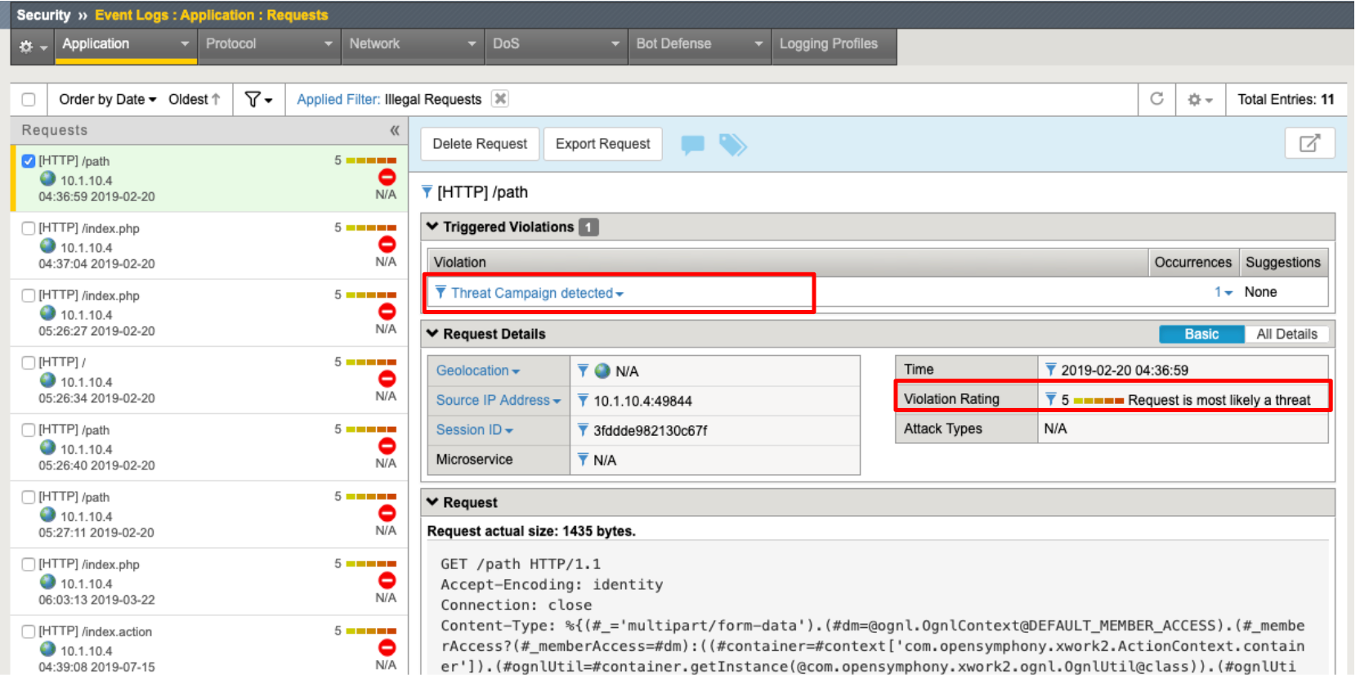Toggle the select-all checkbox in the toolbar
Screen dimensions: 1360x682
(x=28, y=99)
